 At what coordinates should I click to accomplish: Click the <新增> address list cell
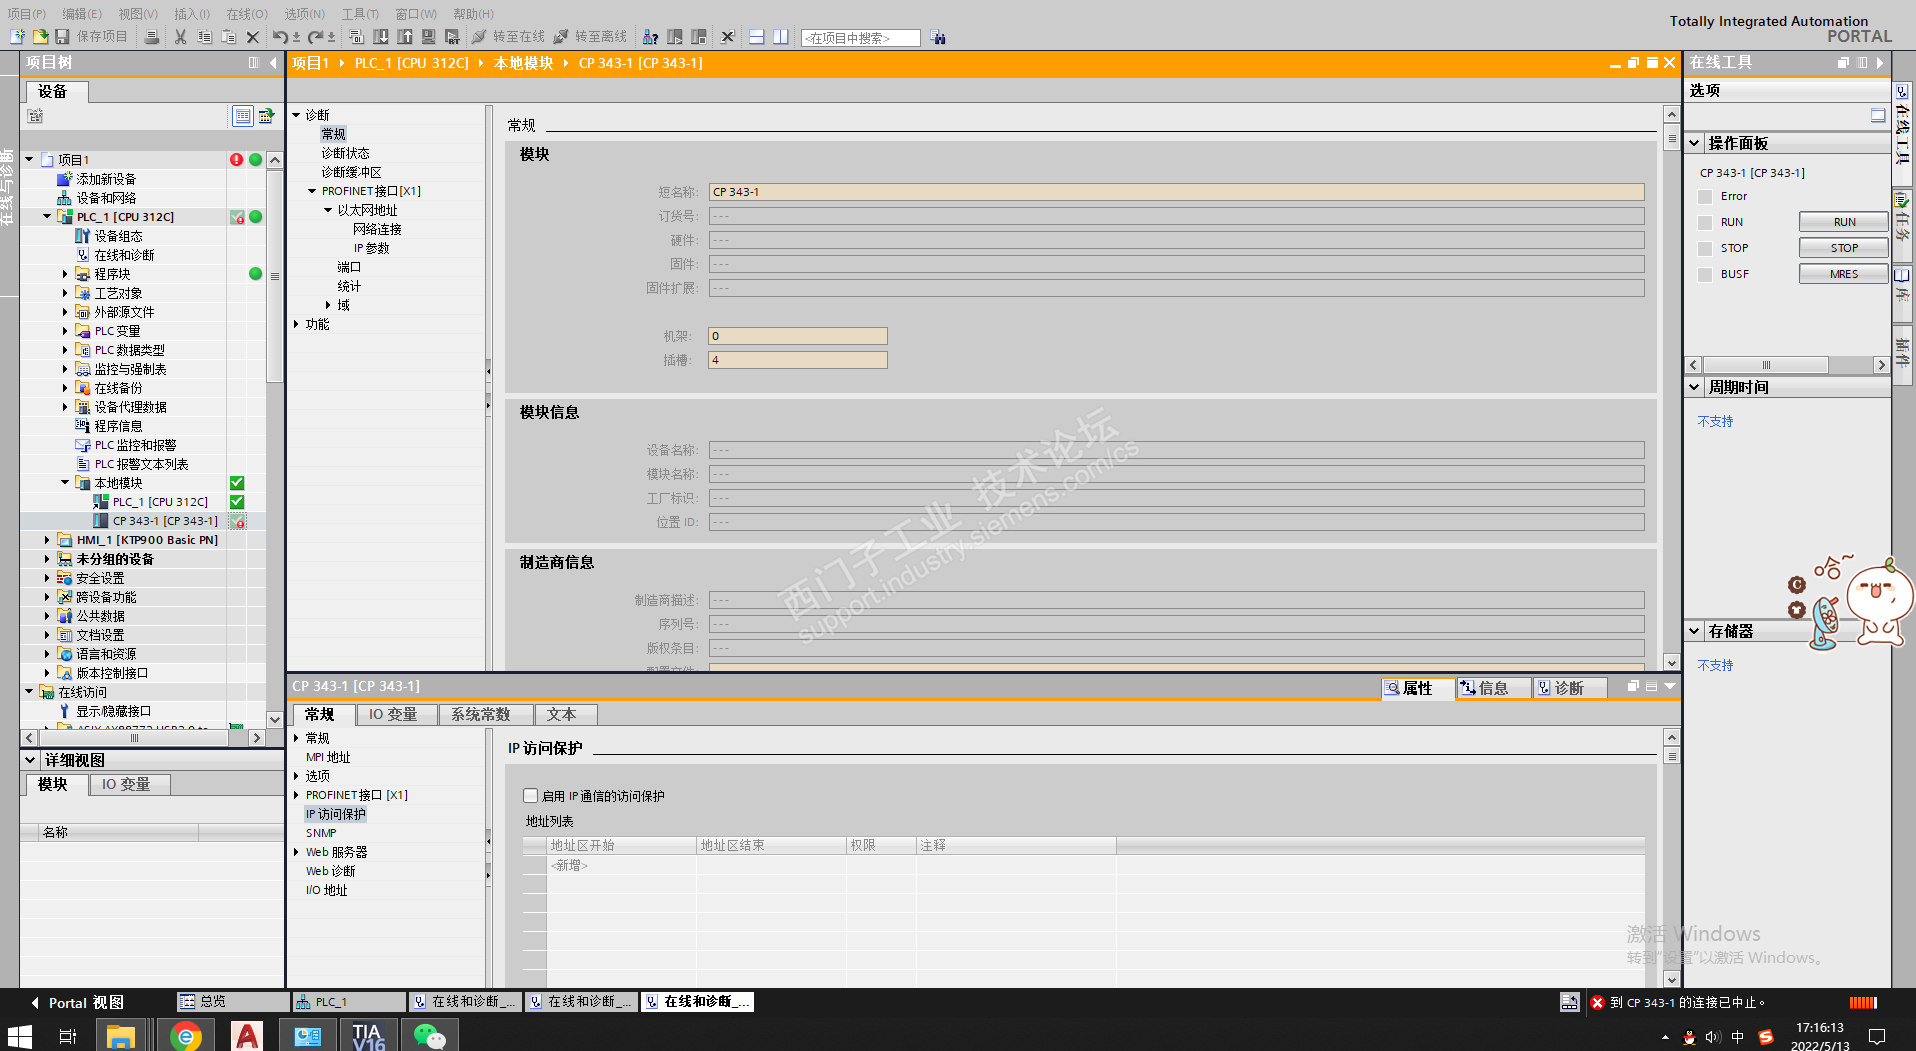[621, 865]
